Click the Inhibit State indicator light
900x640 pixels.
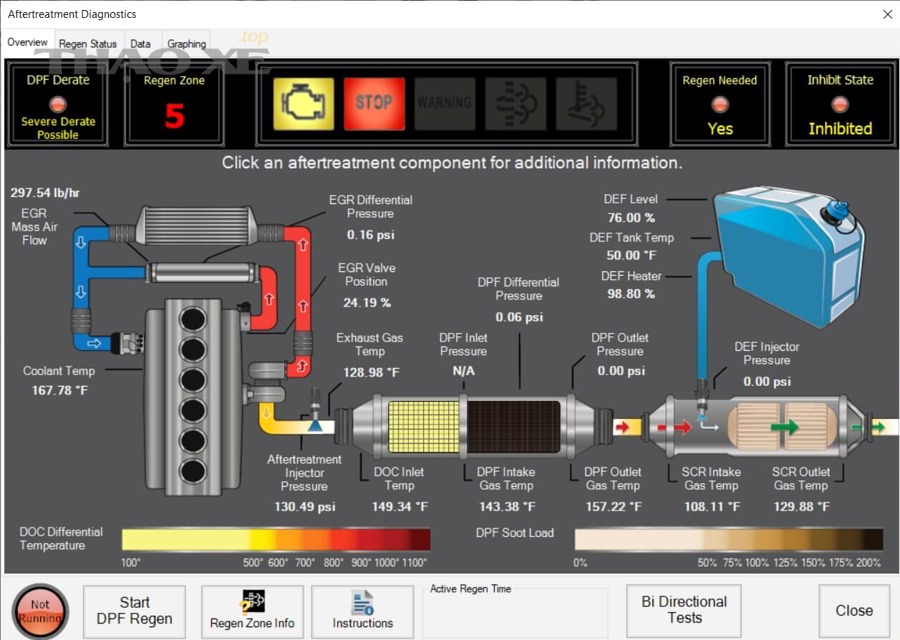pyautogui.click(x=840, y=104)
